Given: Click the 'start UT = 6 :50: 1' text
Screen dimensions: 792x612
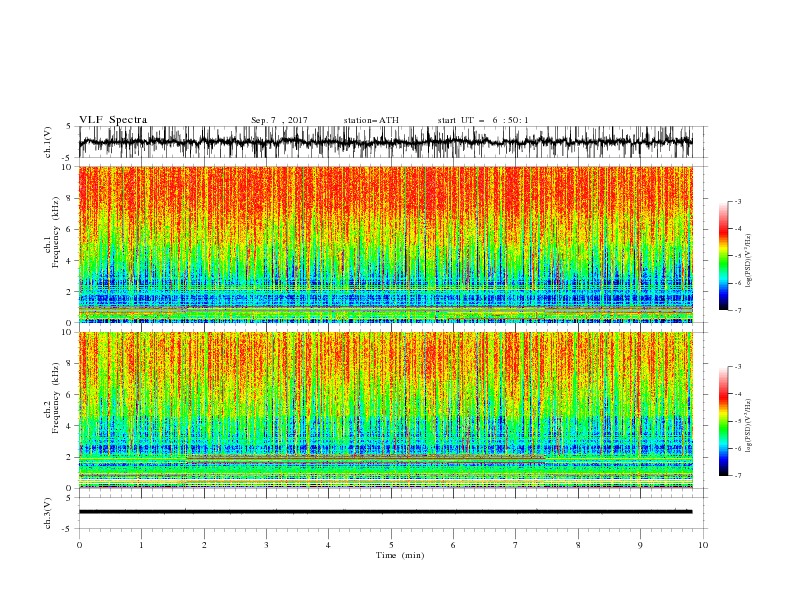Looking at the screenshot, I should pos(483,120).
